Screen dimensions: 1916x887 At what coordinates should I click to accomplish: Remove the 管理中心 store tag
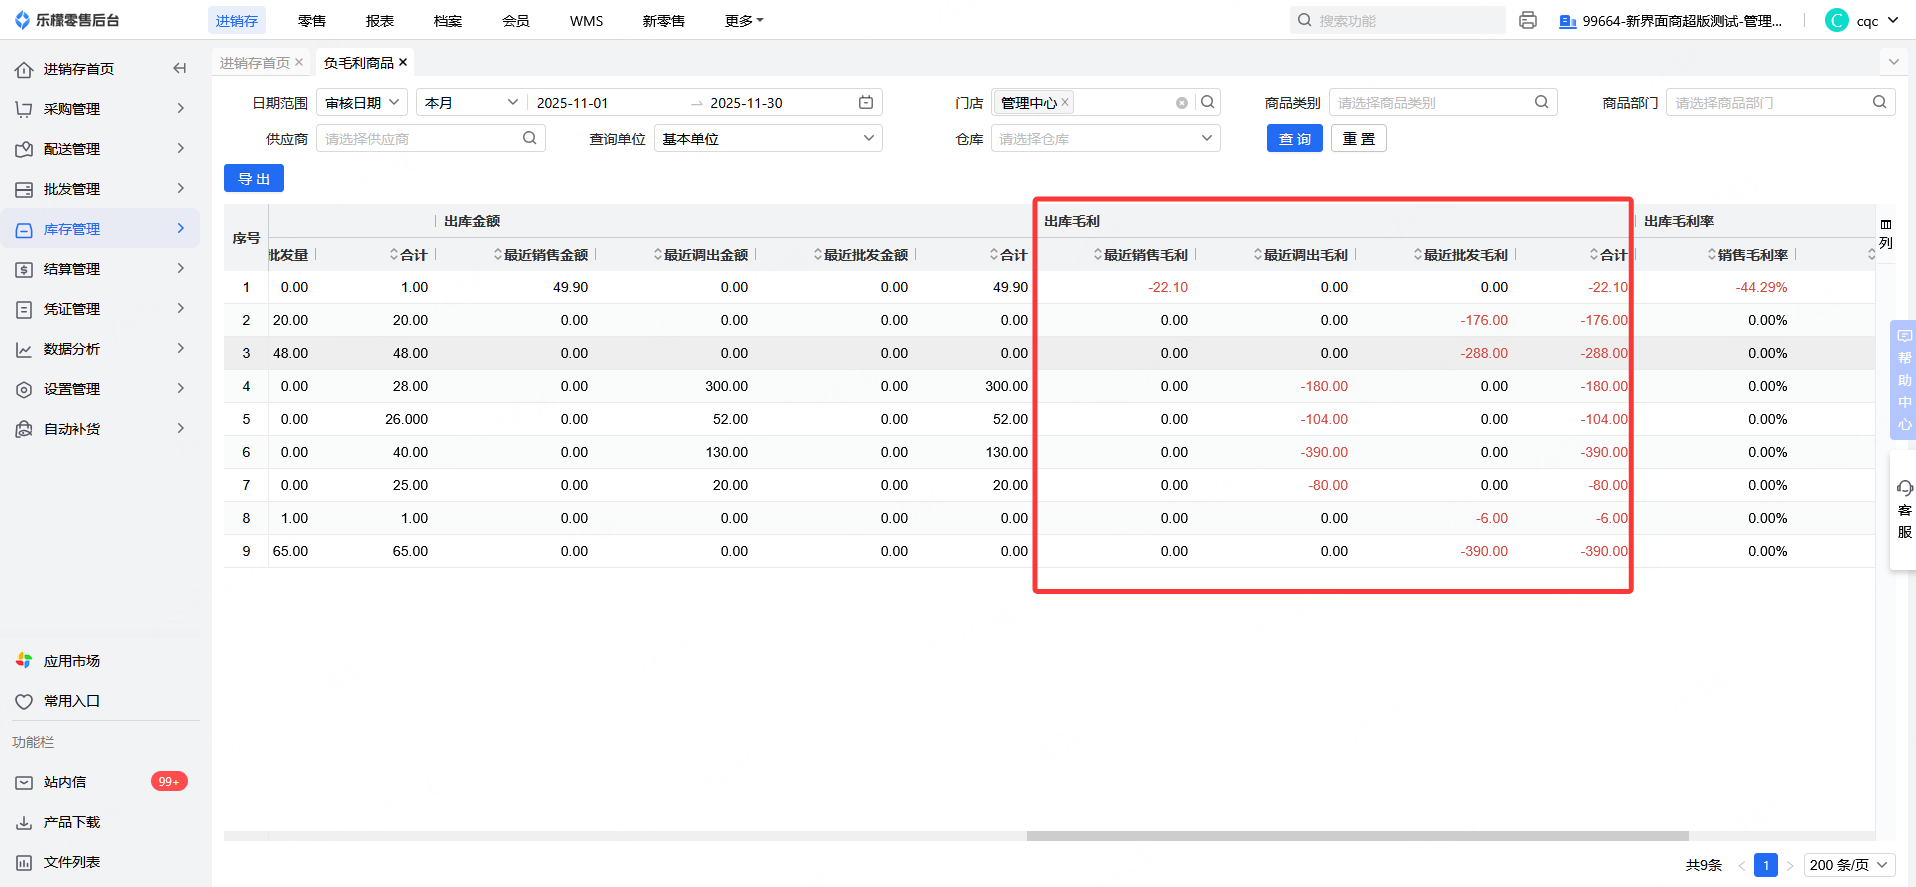click(x=1065, y=102)
